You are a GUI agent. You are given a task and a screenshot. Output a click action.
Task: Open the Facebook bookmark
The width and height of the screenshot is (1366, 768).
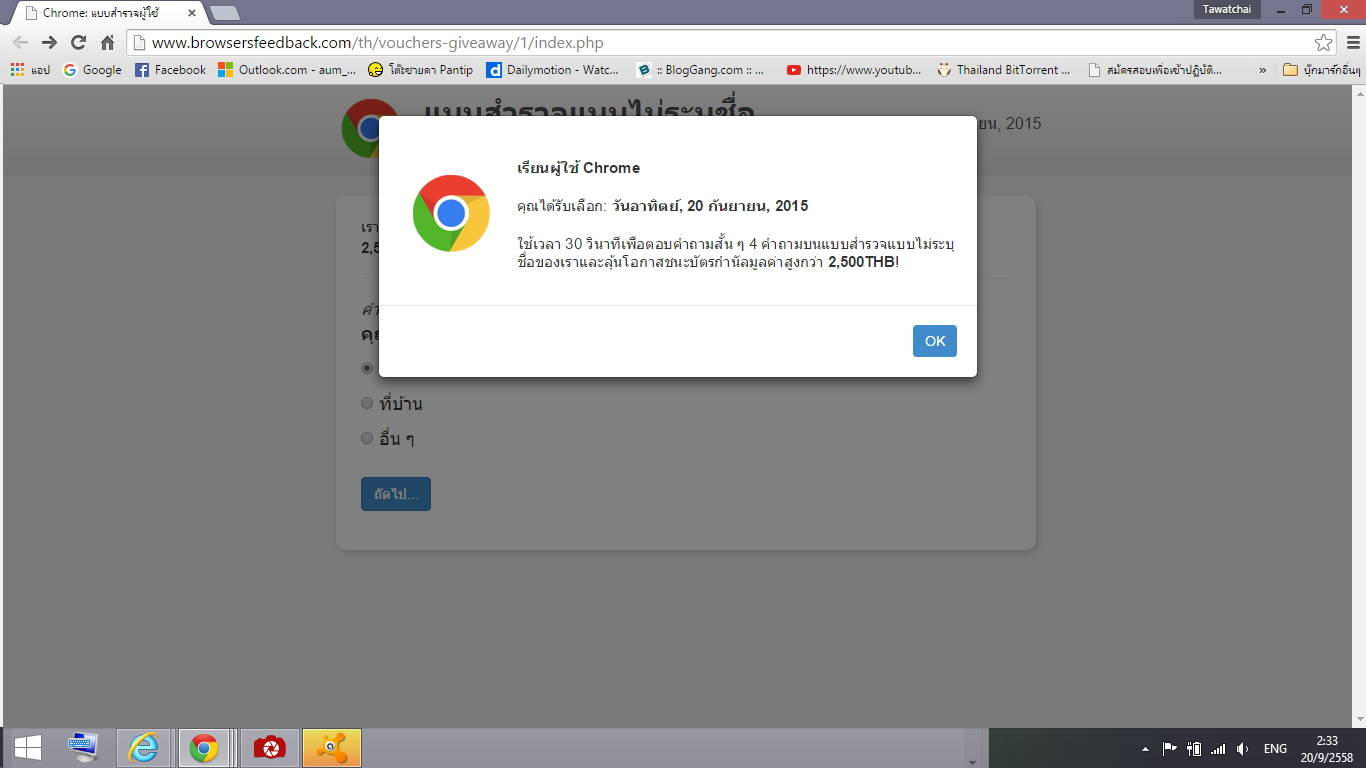point(170,70)
